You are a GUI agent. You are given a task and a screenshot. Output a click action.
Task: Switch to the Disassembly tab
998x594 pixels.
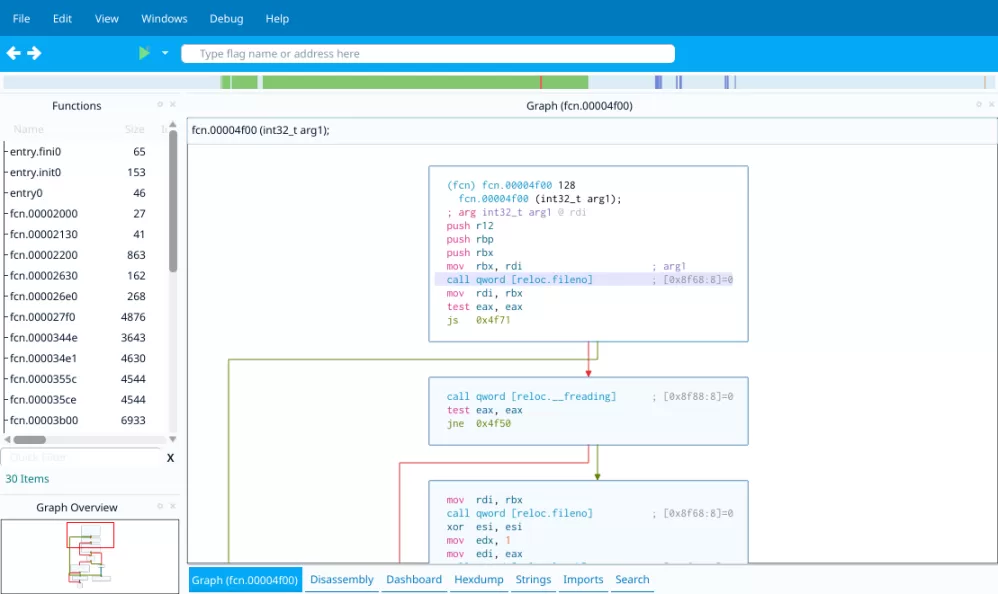point(341,580)
